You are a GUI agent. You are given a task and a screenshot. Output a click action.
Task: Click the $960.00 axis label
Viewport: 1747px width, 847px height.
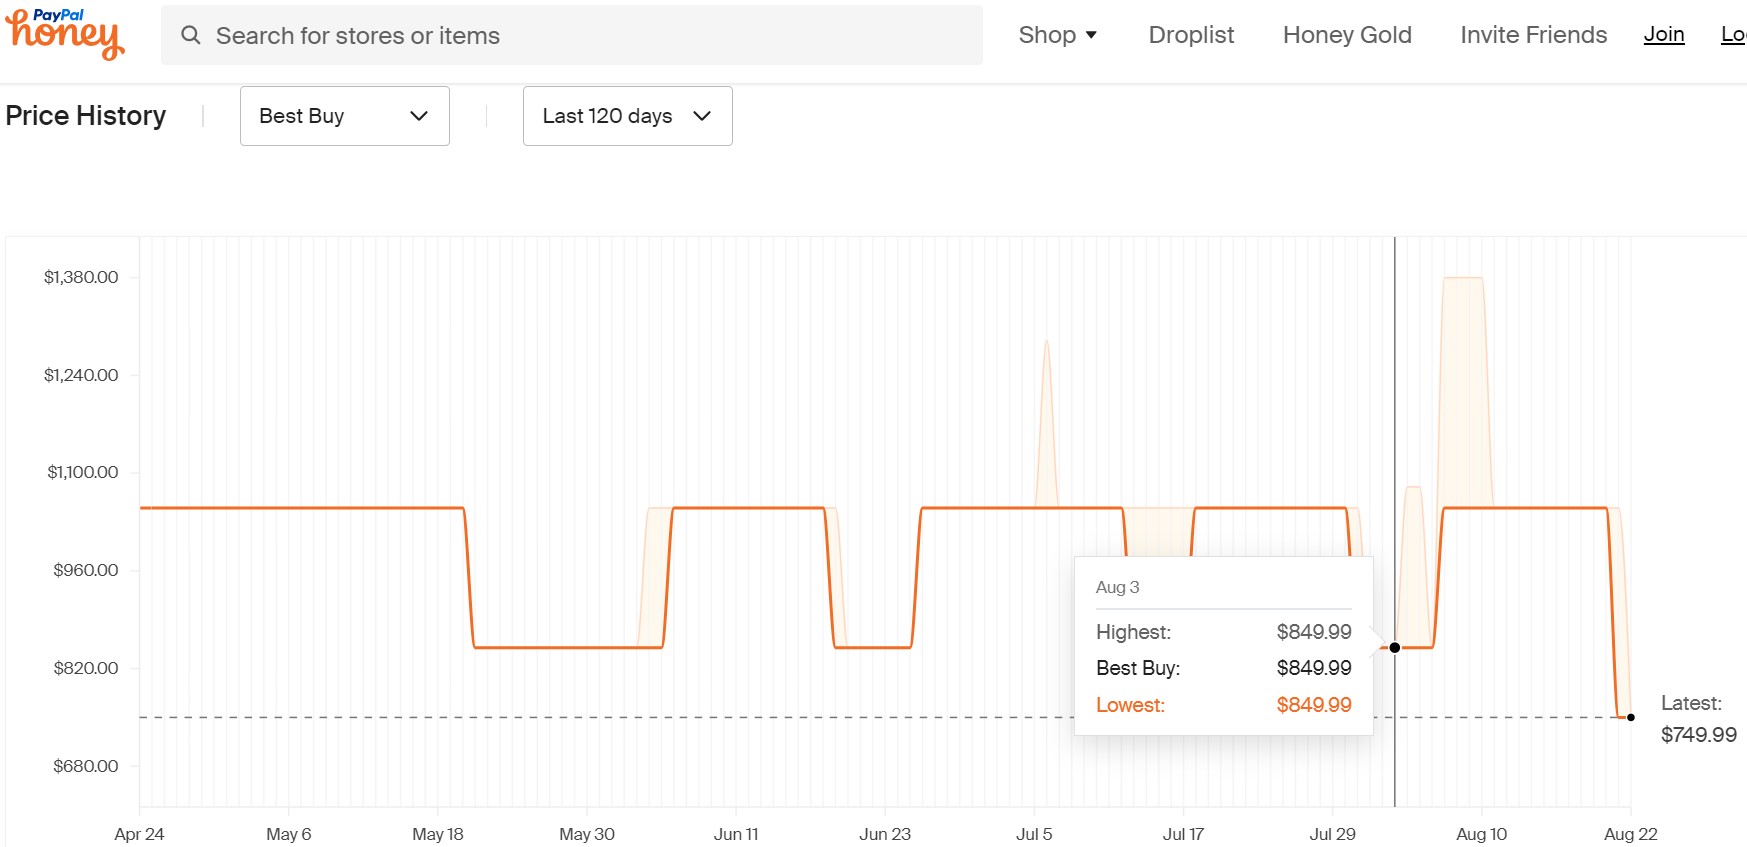(86, 570)
